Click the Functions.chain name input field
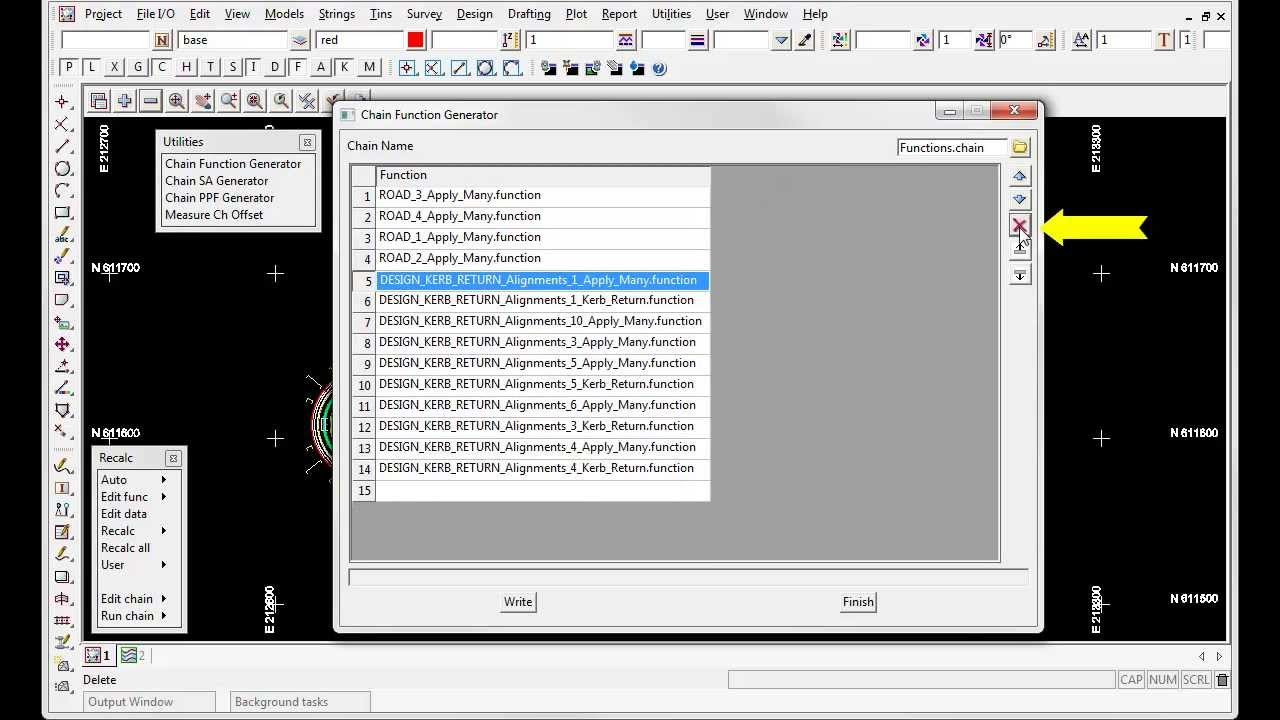Viewport: 1280px width, 720px height. (952, 148)
